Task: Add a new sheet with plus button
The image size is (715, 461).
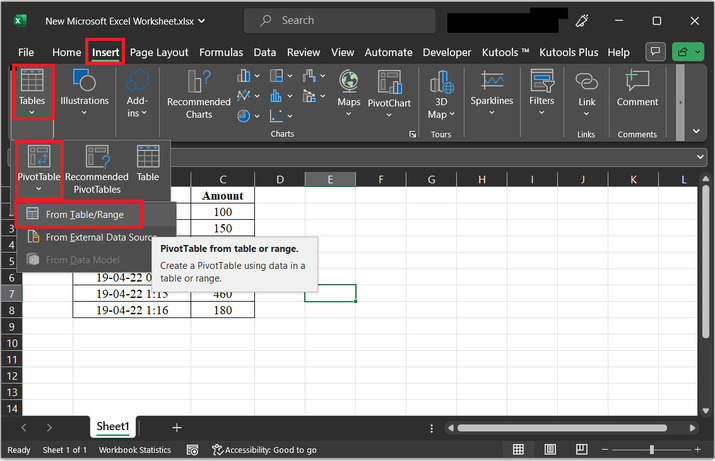Action: tap(177, 427)
